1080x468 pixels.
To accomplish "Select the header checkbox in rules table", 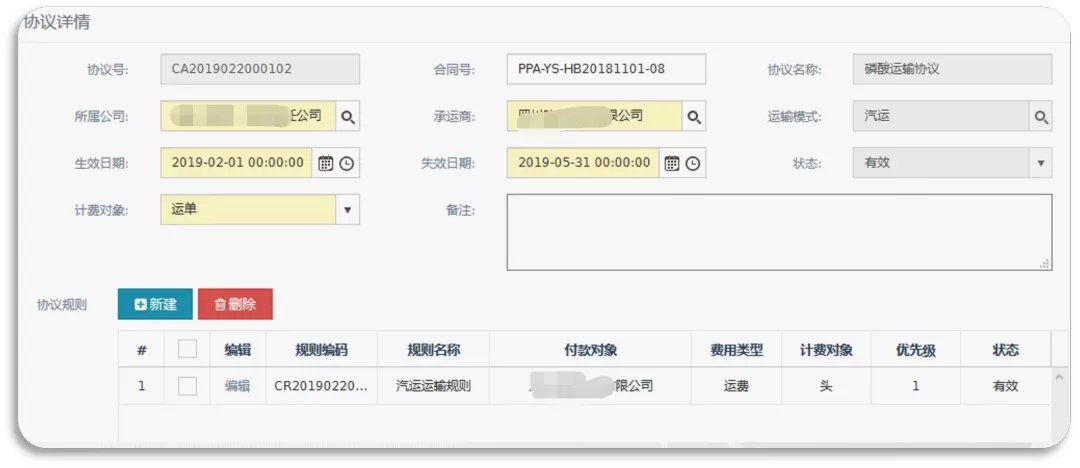I will 187,349.
